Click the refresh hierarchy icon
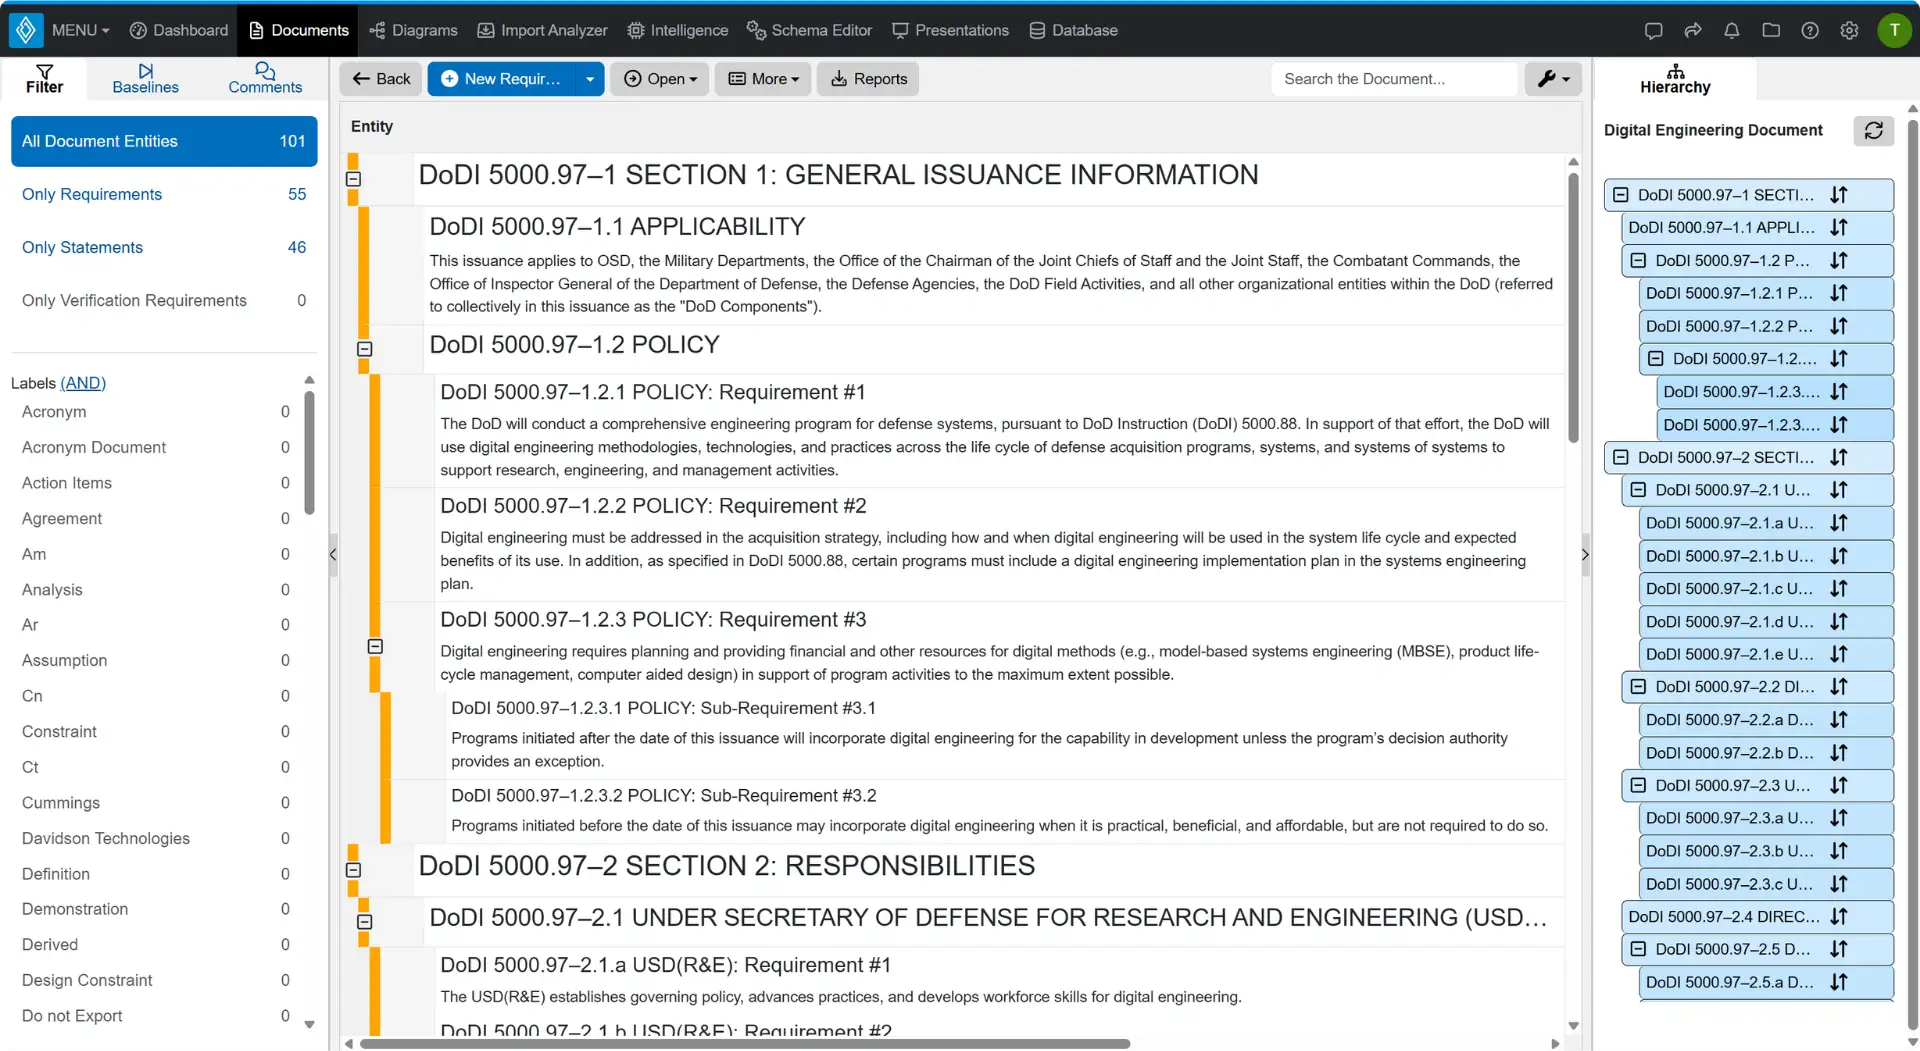This screenshot has height=1051, width=1920. [x=1873, y=131]
